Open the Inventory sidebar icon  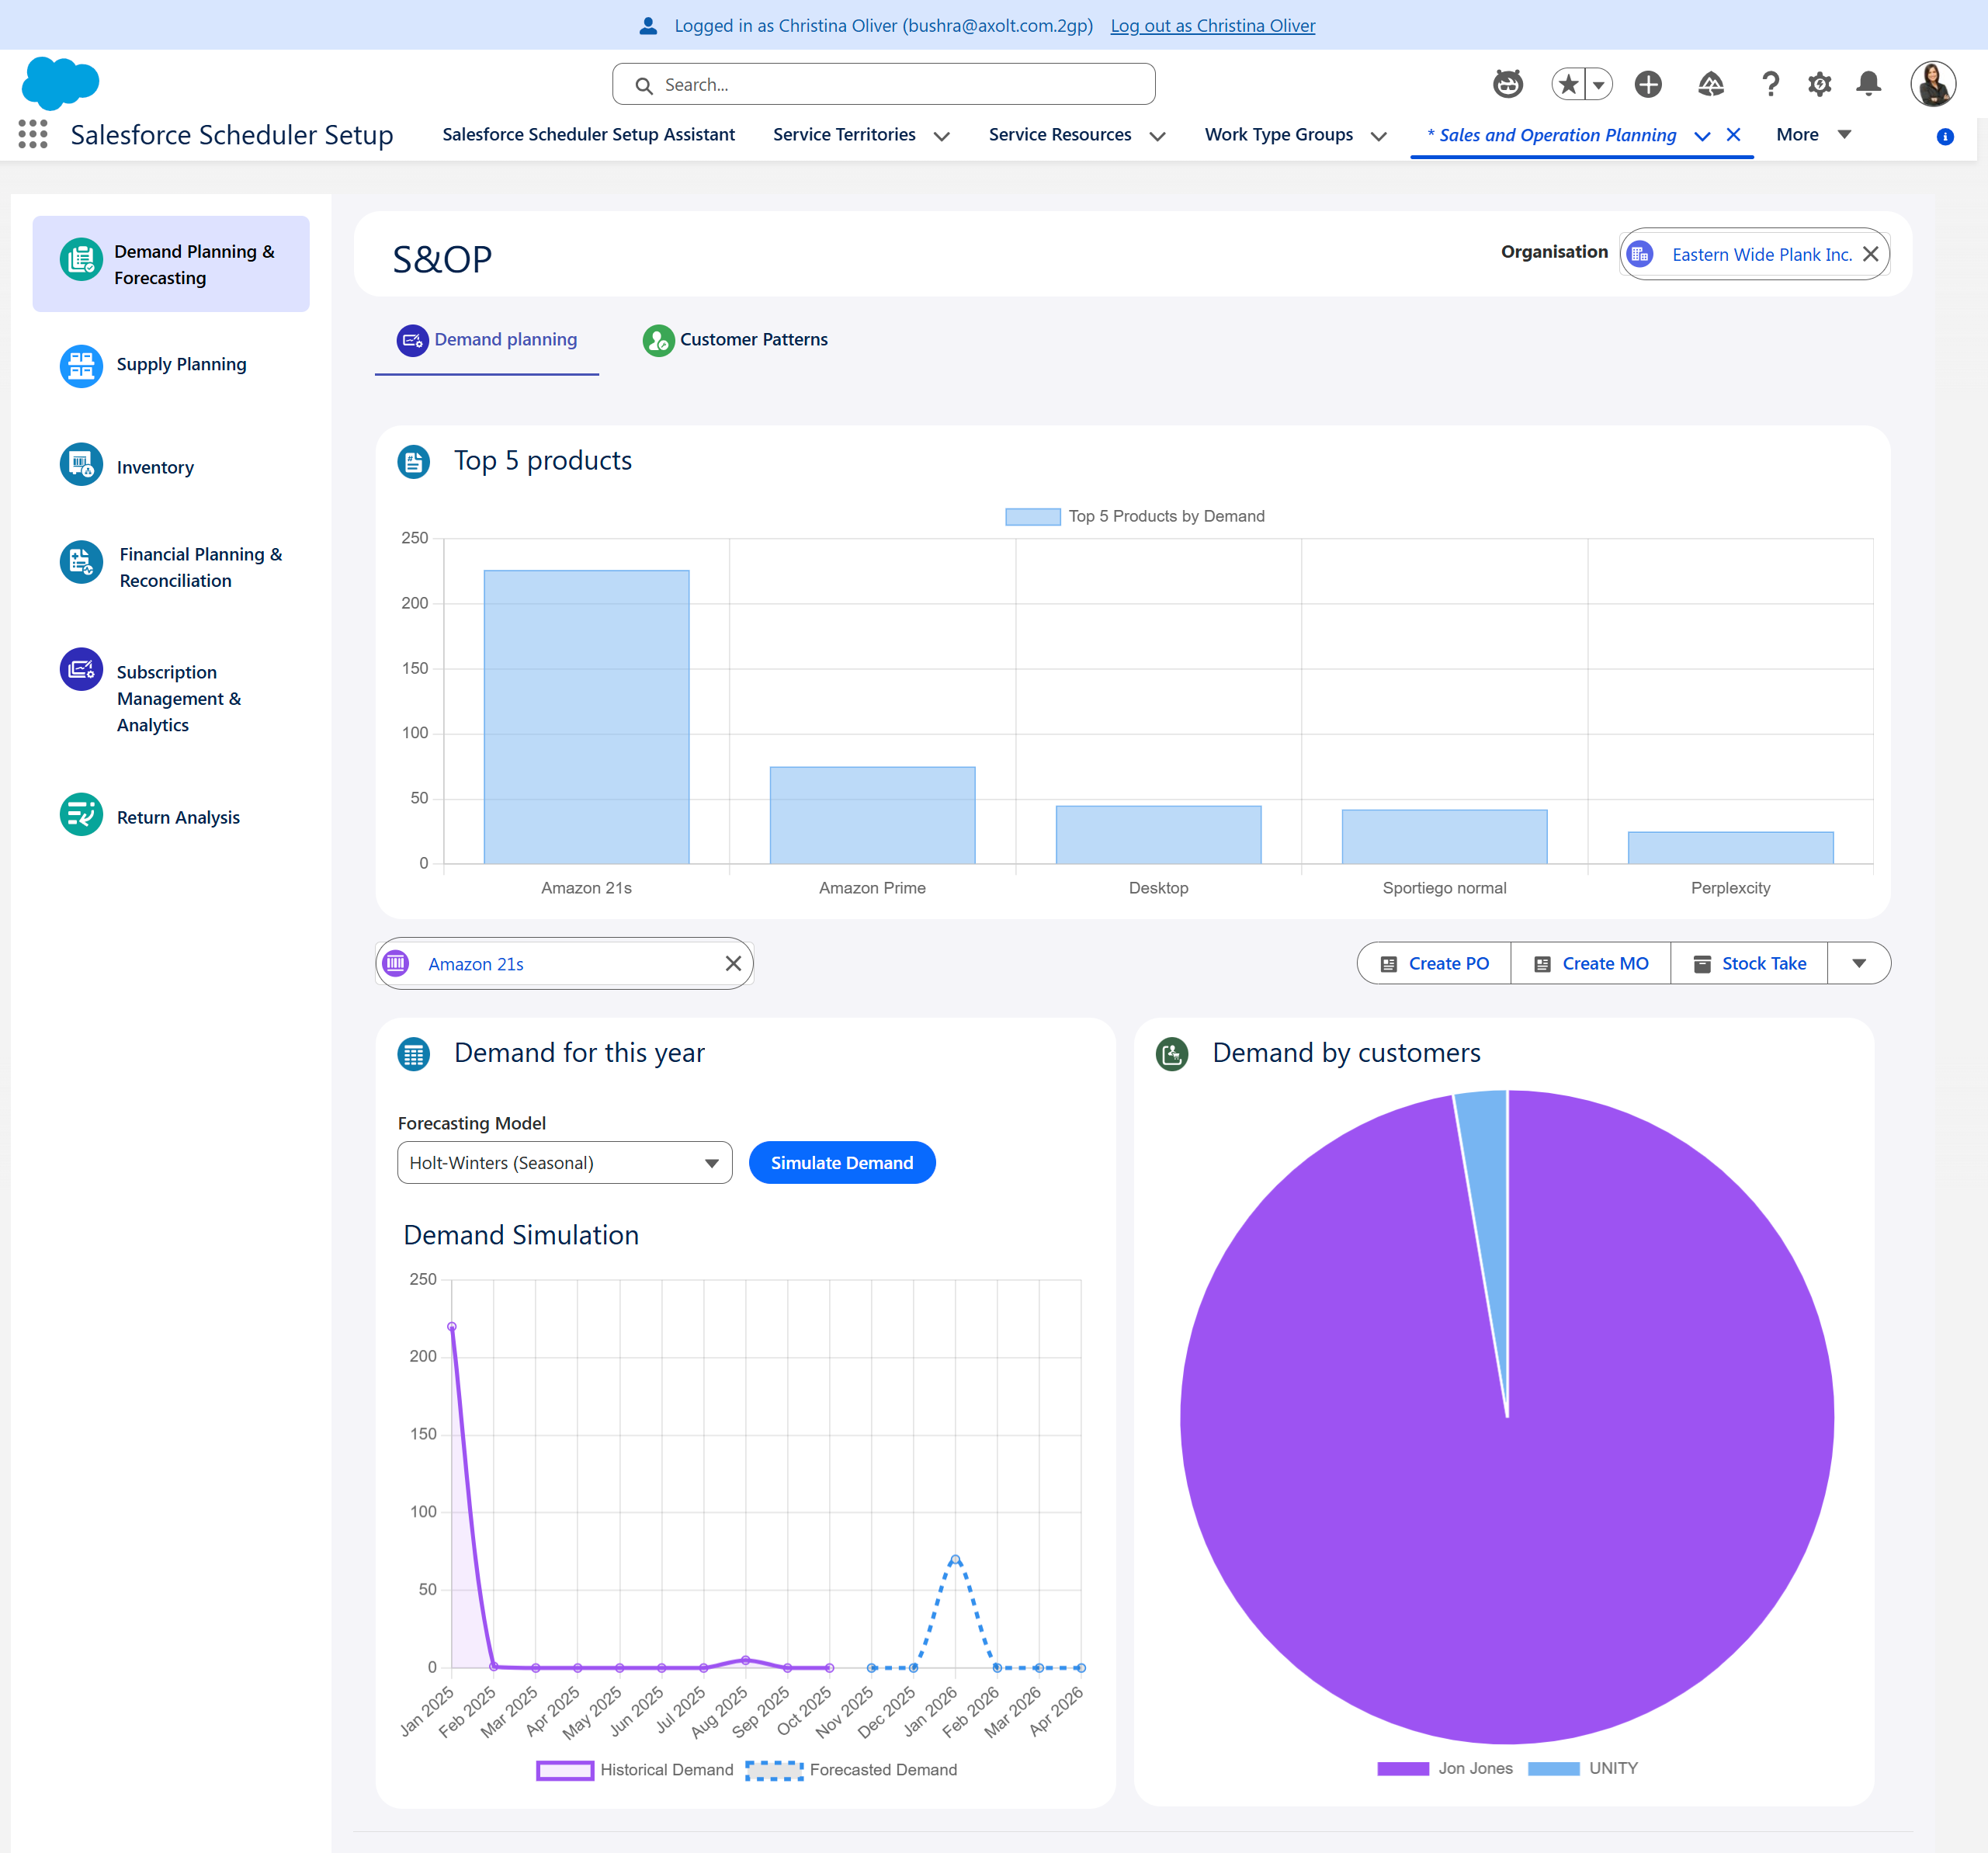[81, 466]
